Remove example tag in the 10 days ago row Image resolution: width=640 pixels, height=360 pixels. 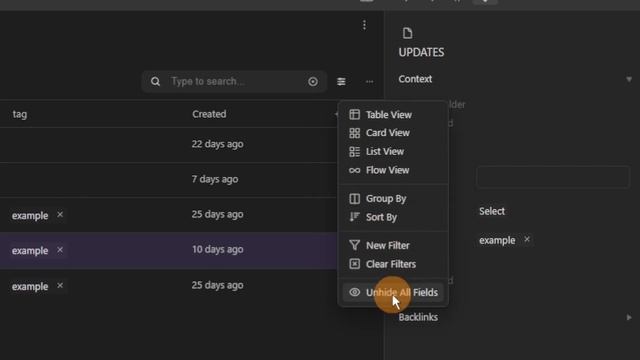click(60, 250)
